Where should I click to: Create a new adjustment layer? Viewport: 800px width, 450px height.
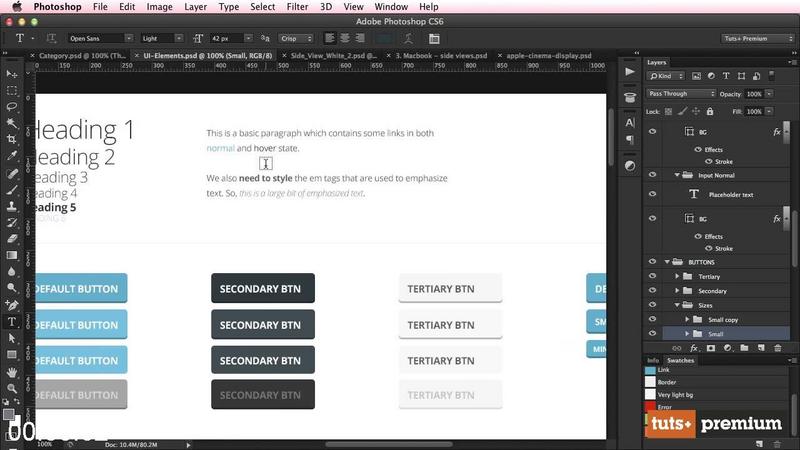[728, 348]
